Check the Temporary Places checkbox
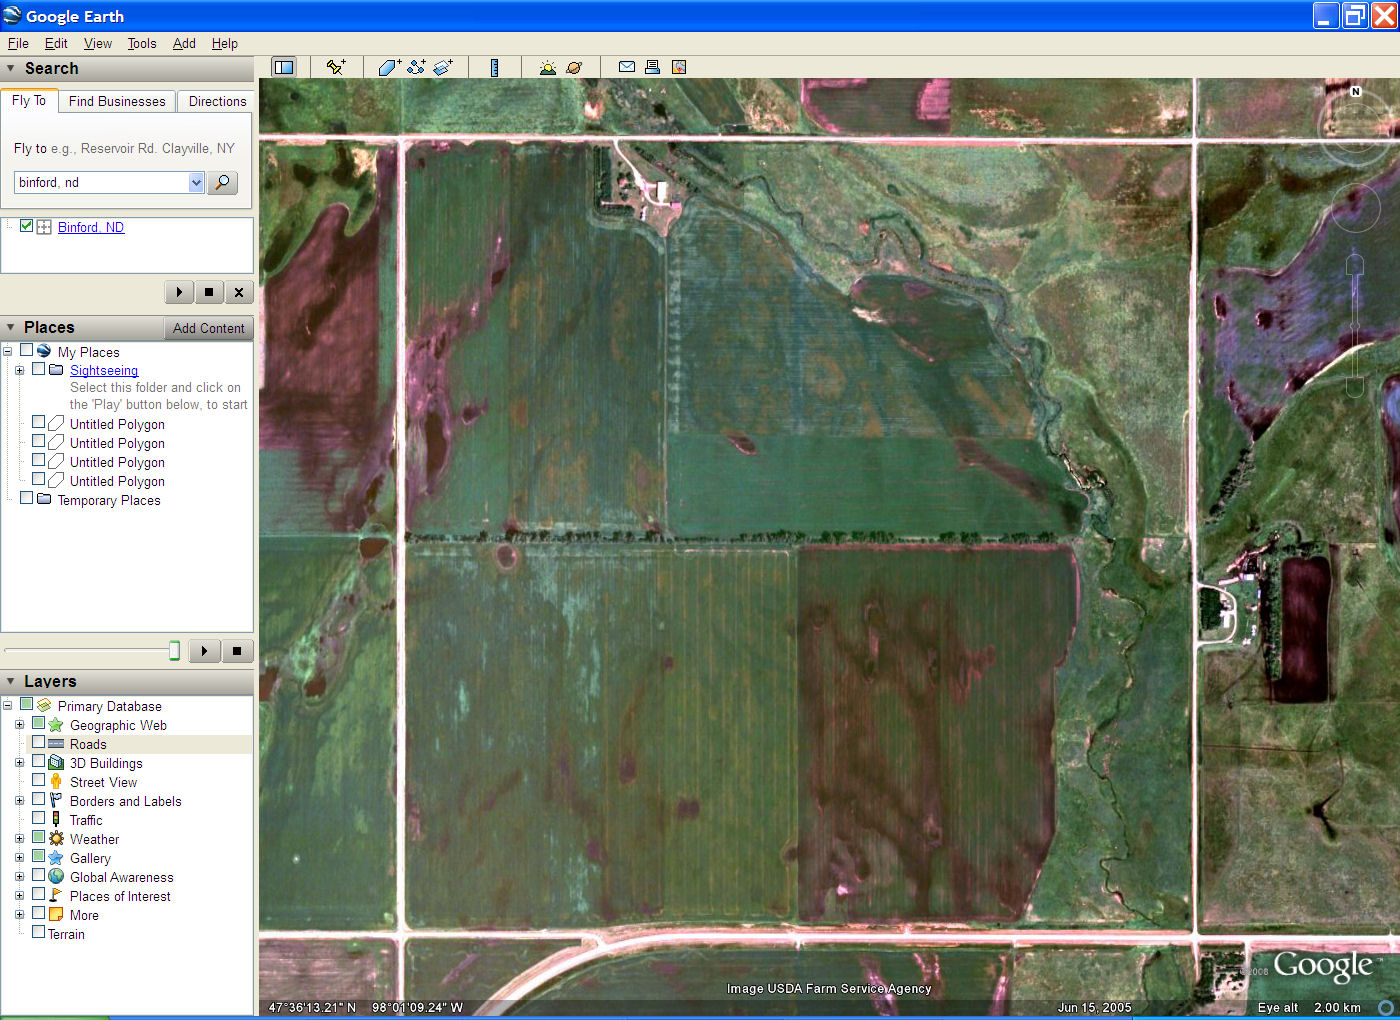This screenshot has height=1020, width=1400. point(27,498)
